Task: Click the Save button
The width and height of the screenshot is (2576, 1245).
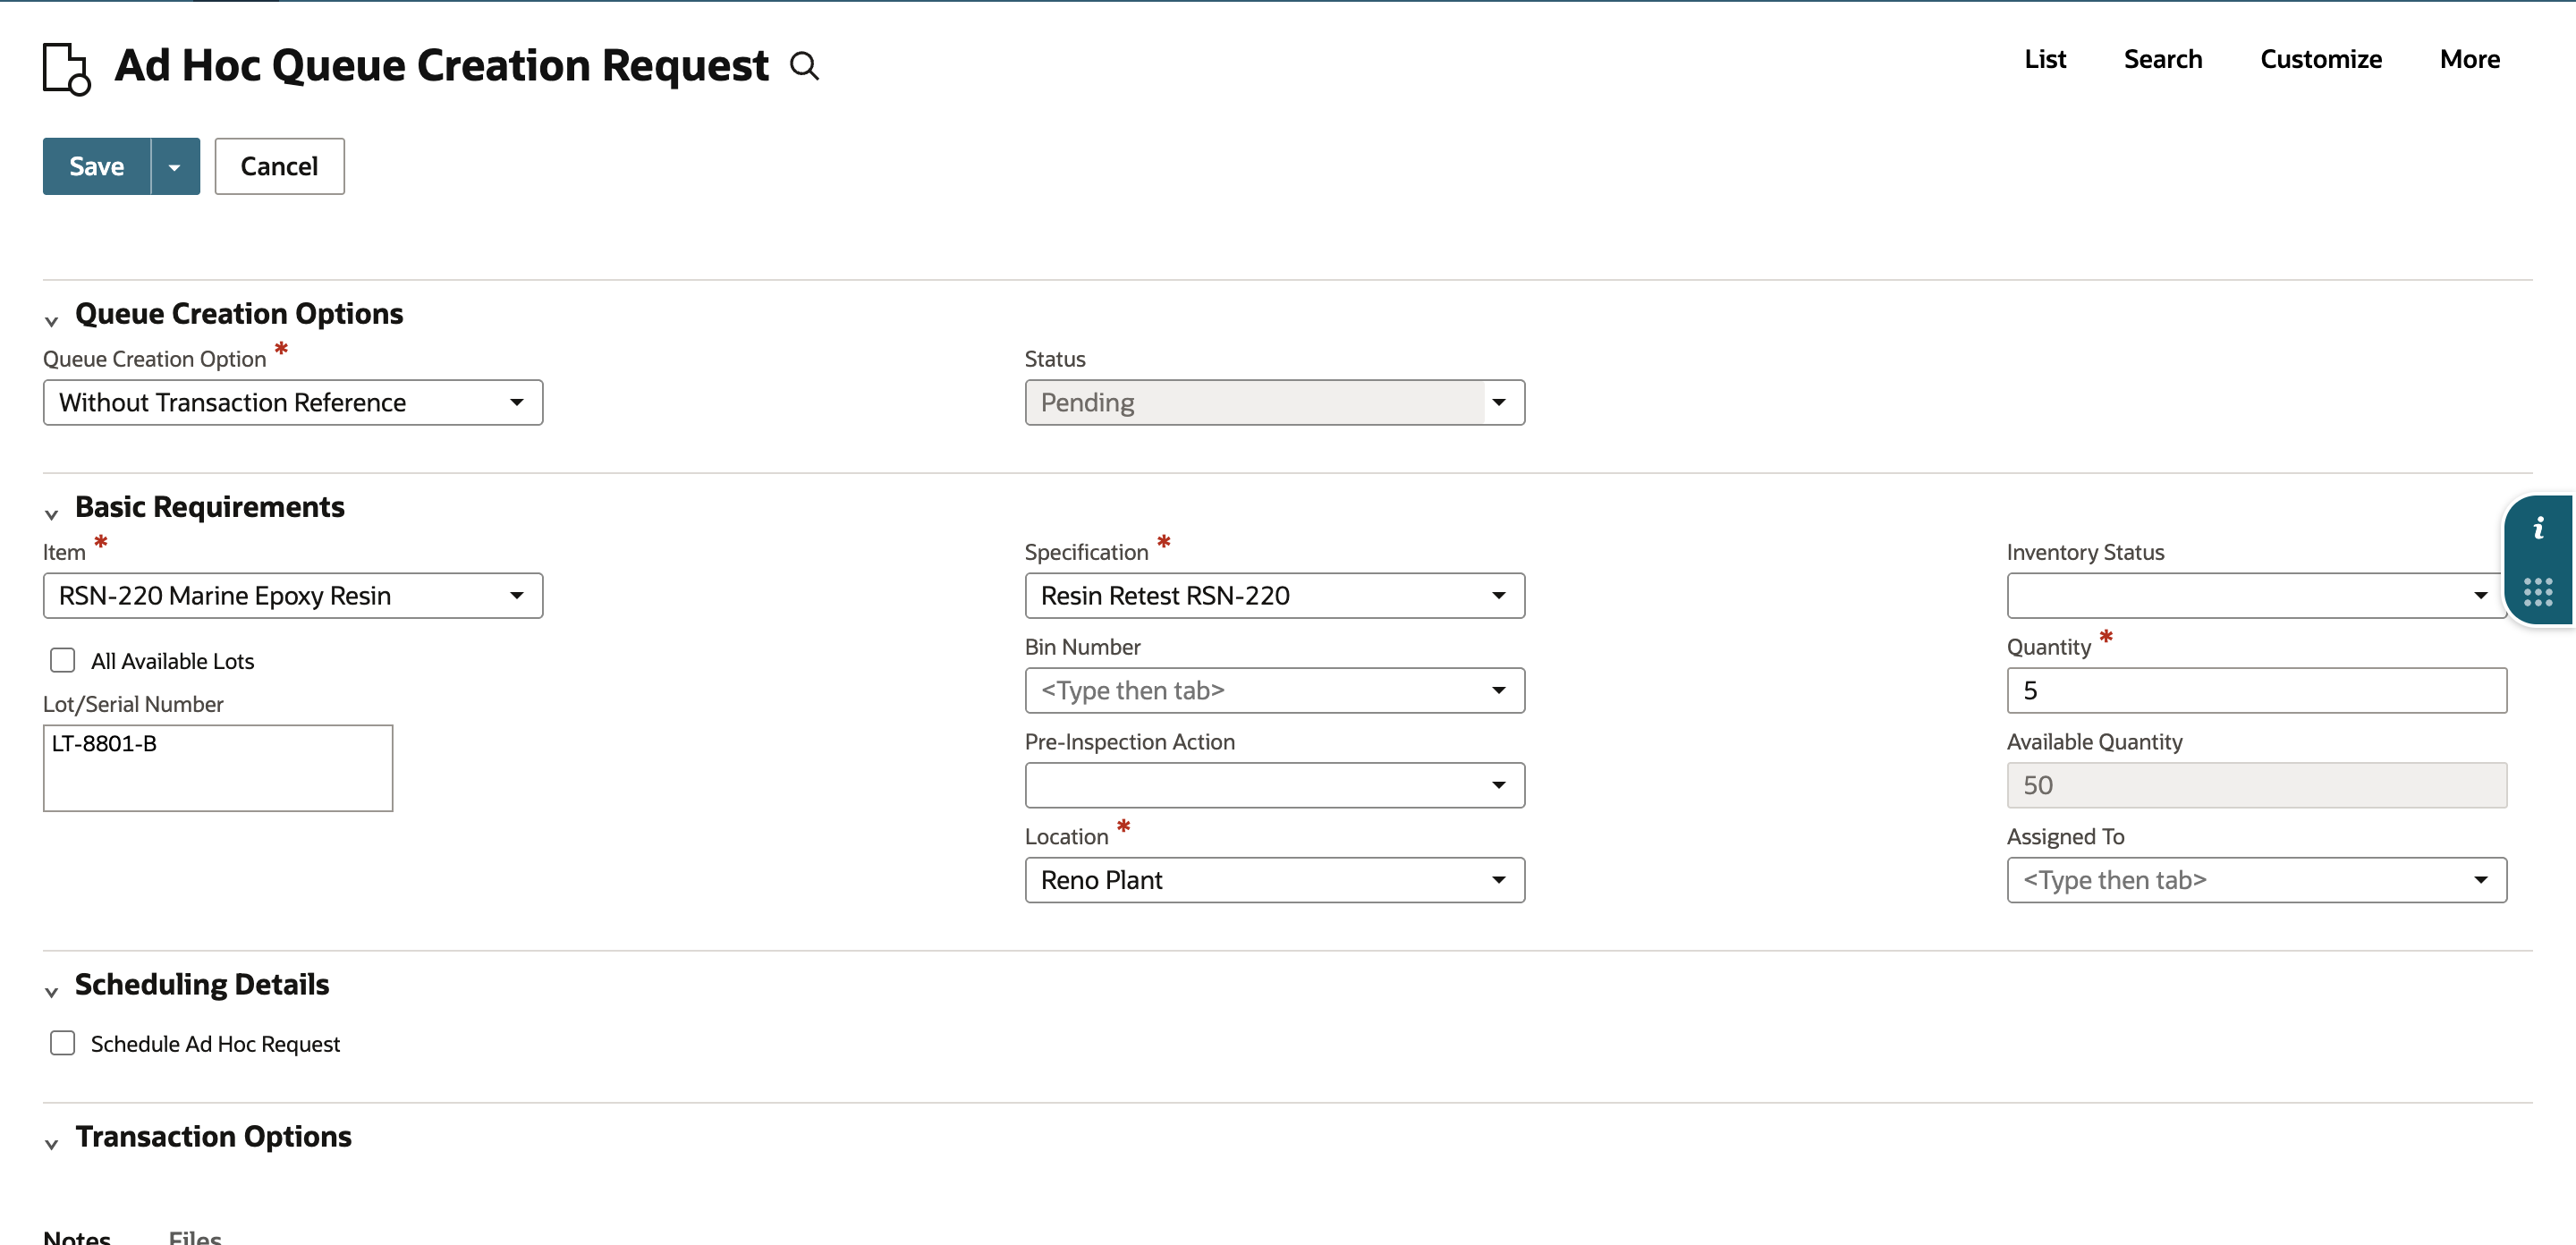Action: pyautogui.click(x=97, y=166)
